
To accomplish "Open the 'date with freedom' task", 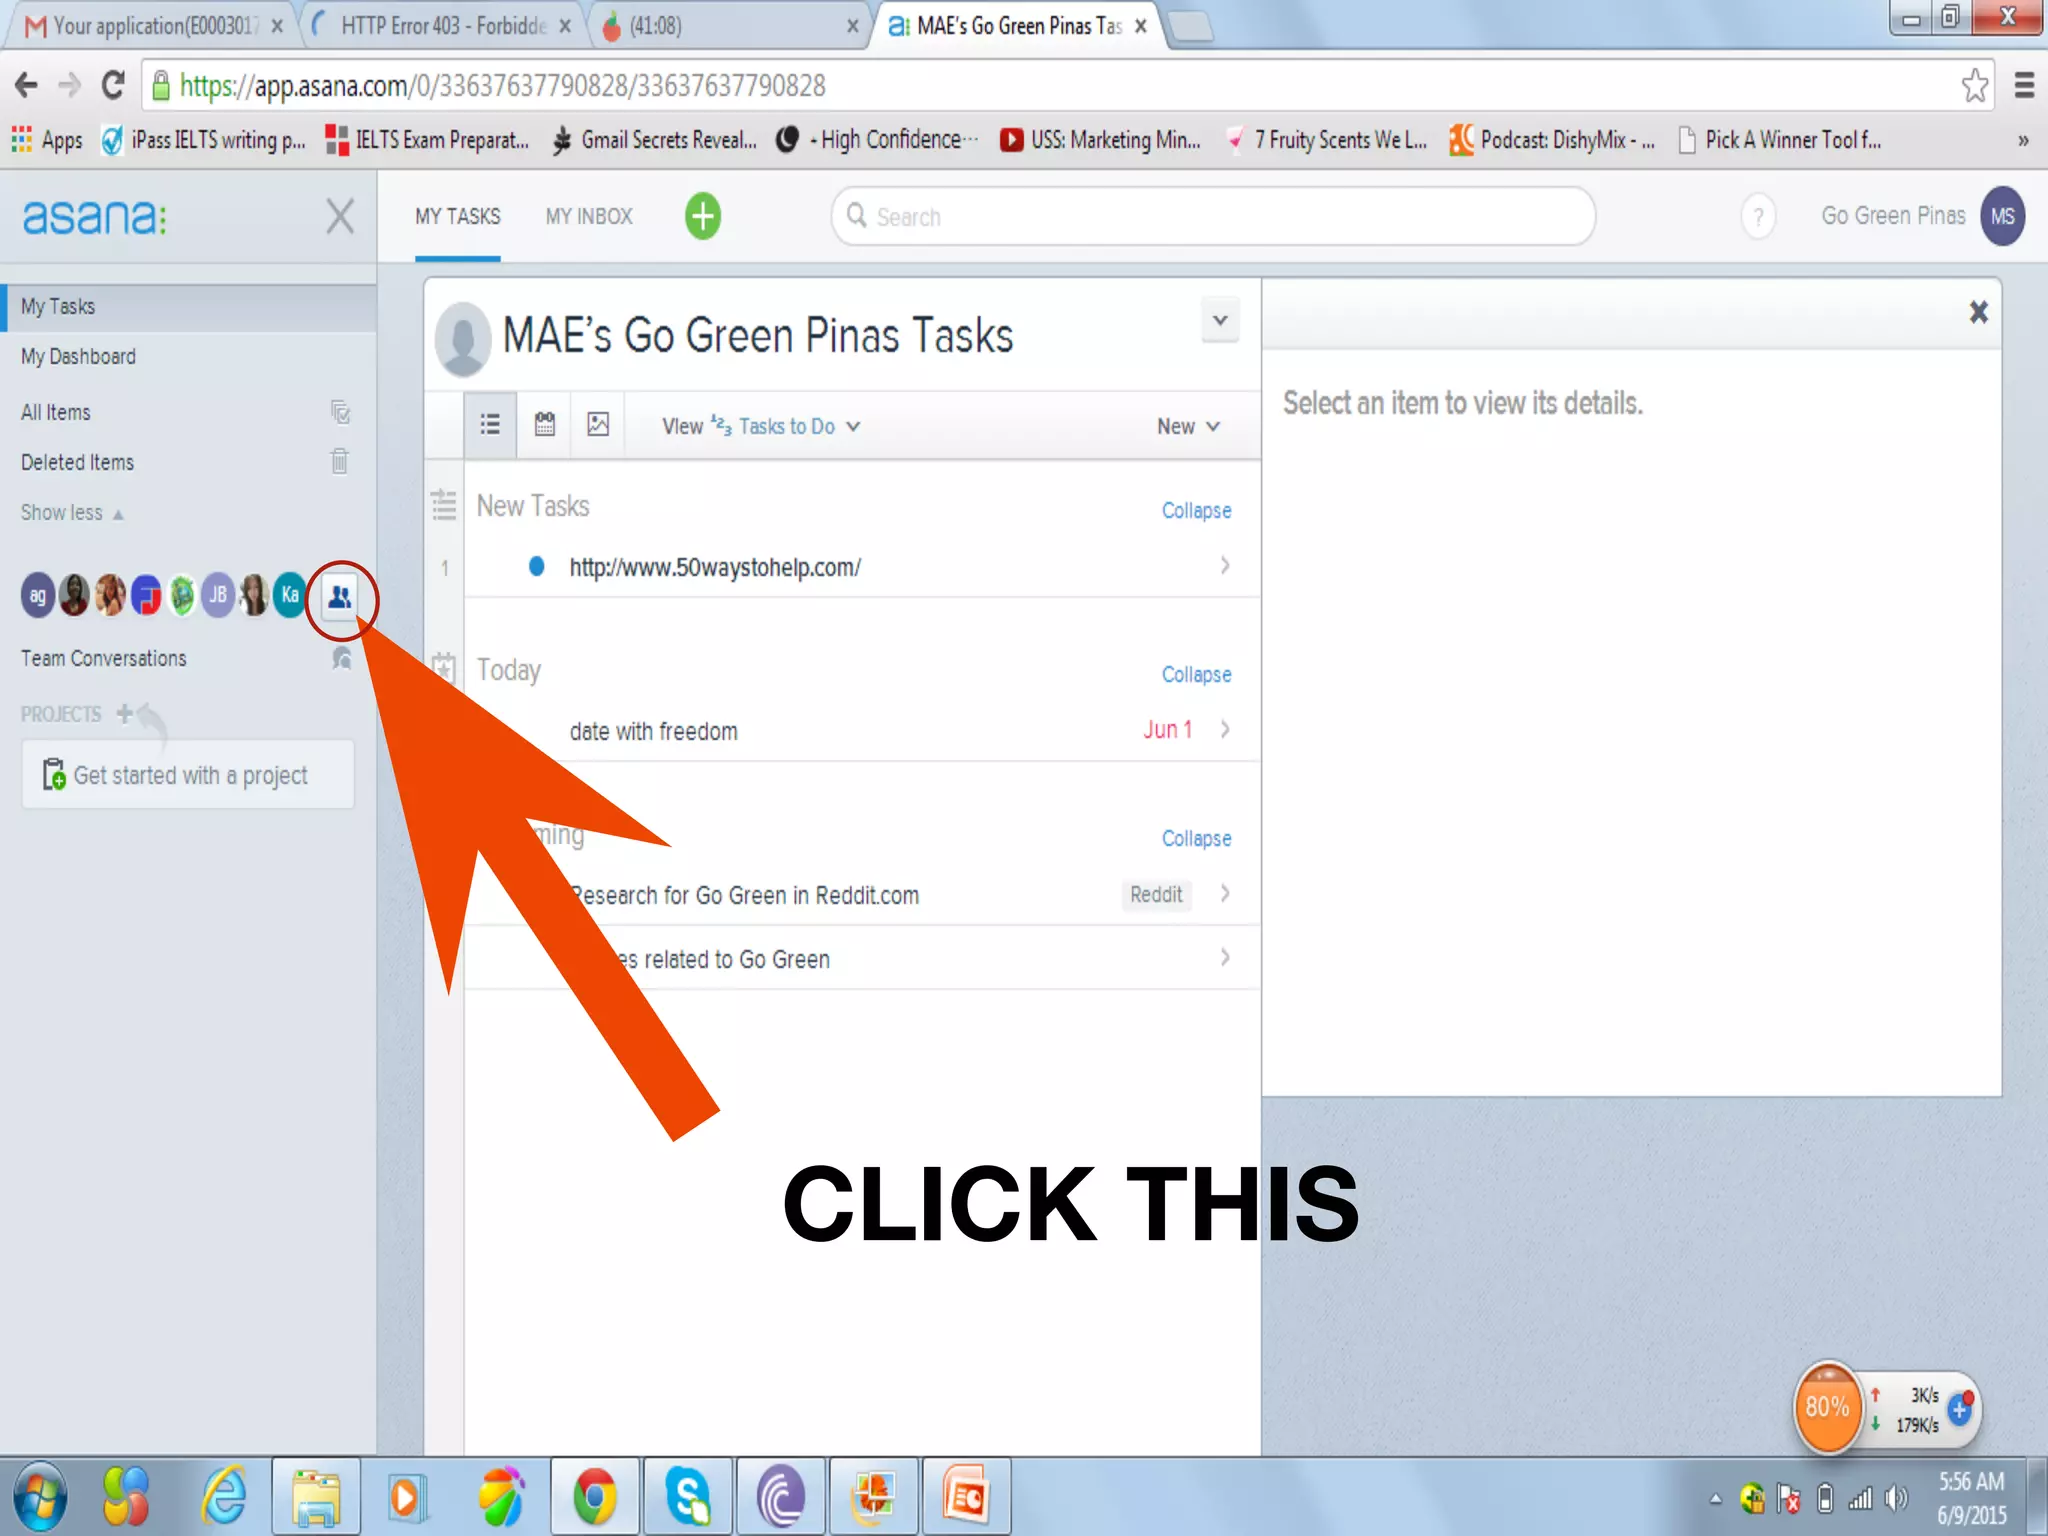I will point(653,731).
